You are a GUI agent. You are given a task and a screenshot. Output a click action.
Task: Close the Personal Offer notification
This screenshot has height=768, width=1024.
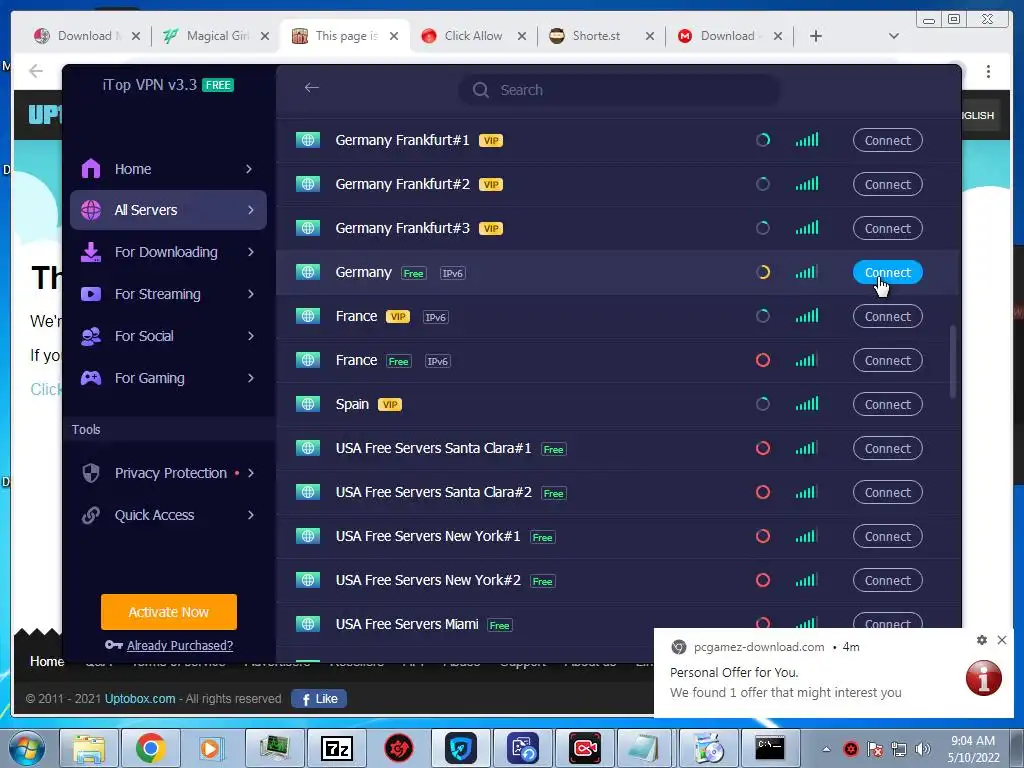1002,640
